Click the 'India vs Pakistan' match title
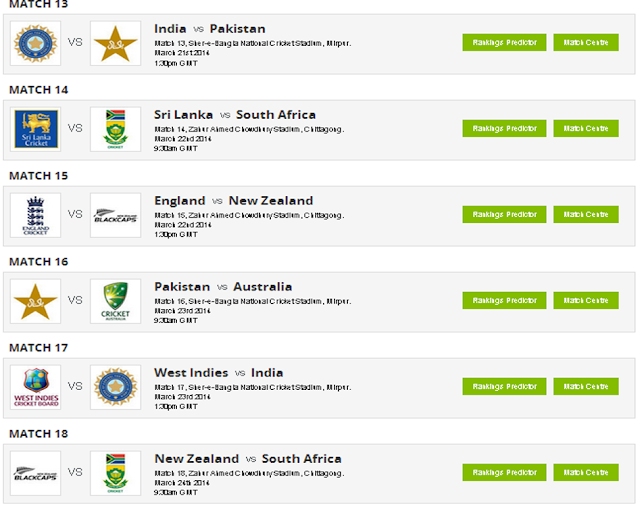The height and width of the screenshot is (509, 640). [x=210, y=29]
